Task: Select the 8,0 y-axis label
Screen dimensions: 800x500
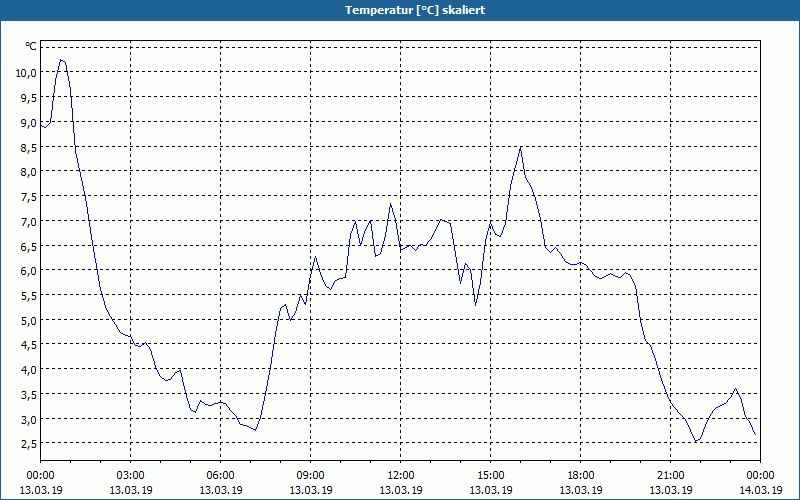Action: (29, 172)
